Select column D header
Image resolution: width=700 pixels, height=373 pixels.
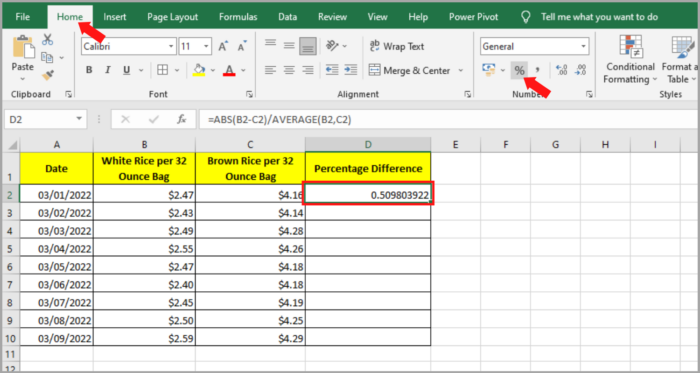point(368,145)
